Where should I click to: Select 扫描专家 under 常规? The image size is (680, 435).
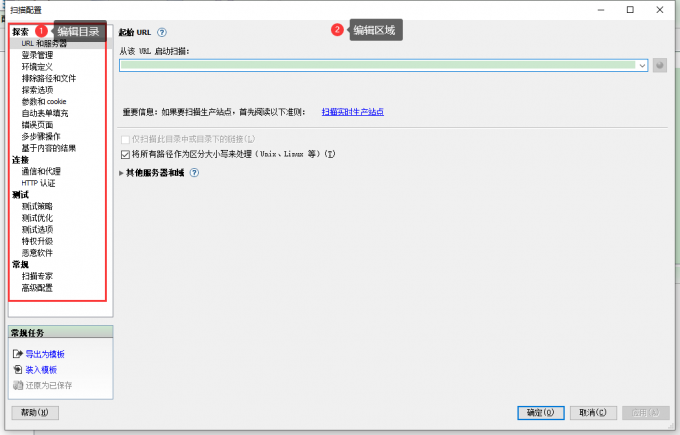coord(37,276)
